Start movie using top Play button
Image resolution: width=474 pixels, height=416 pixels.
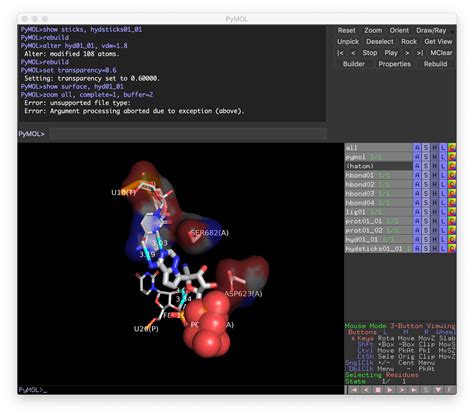[x=391, y=53]
